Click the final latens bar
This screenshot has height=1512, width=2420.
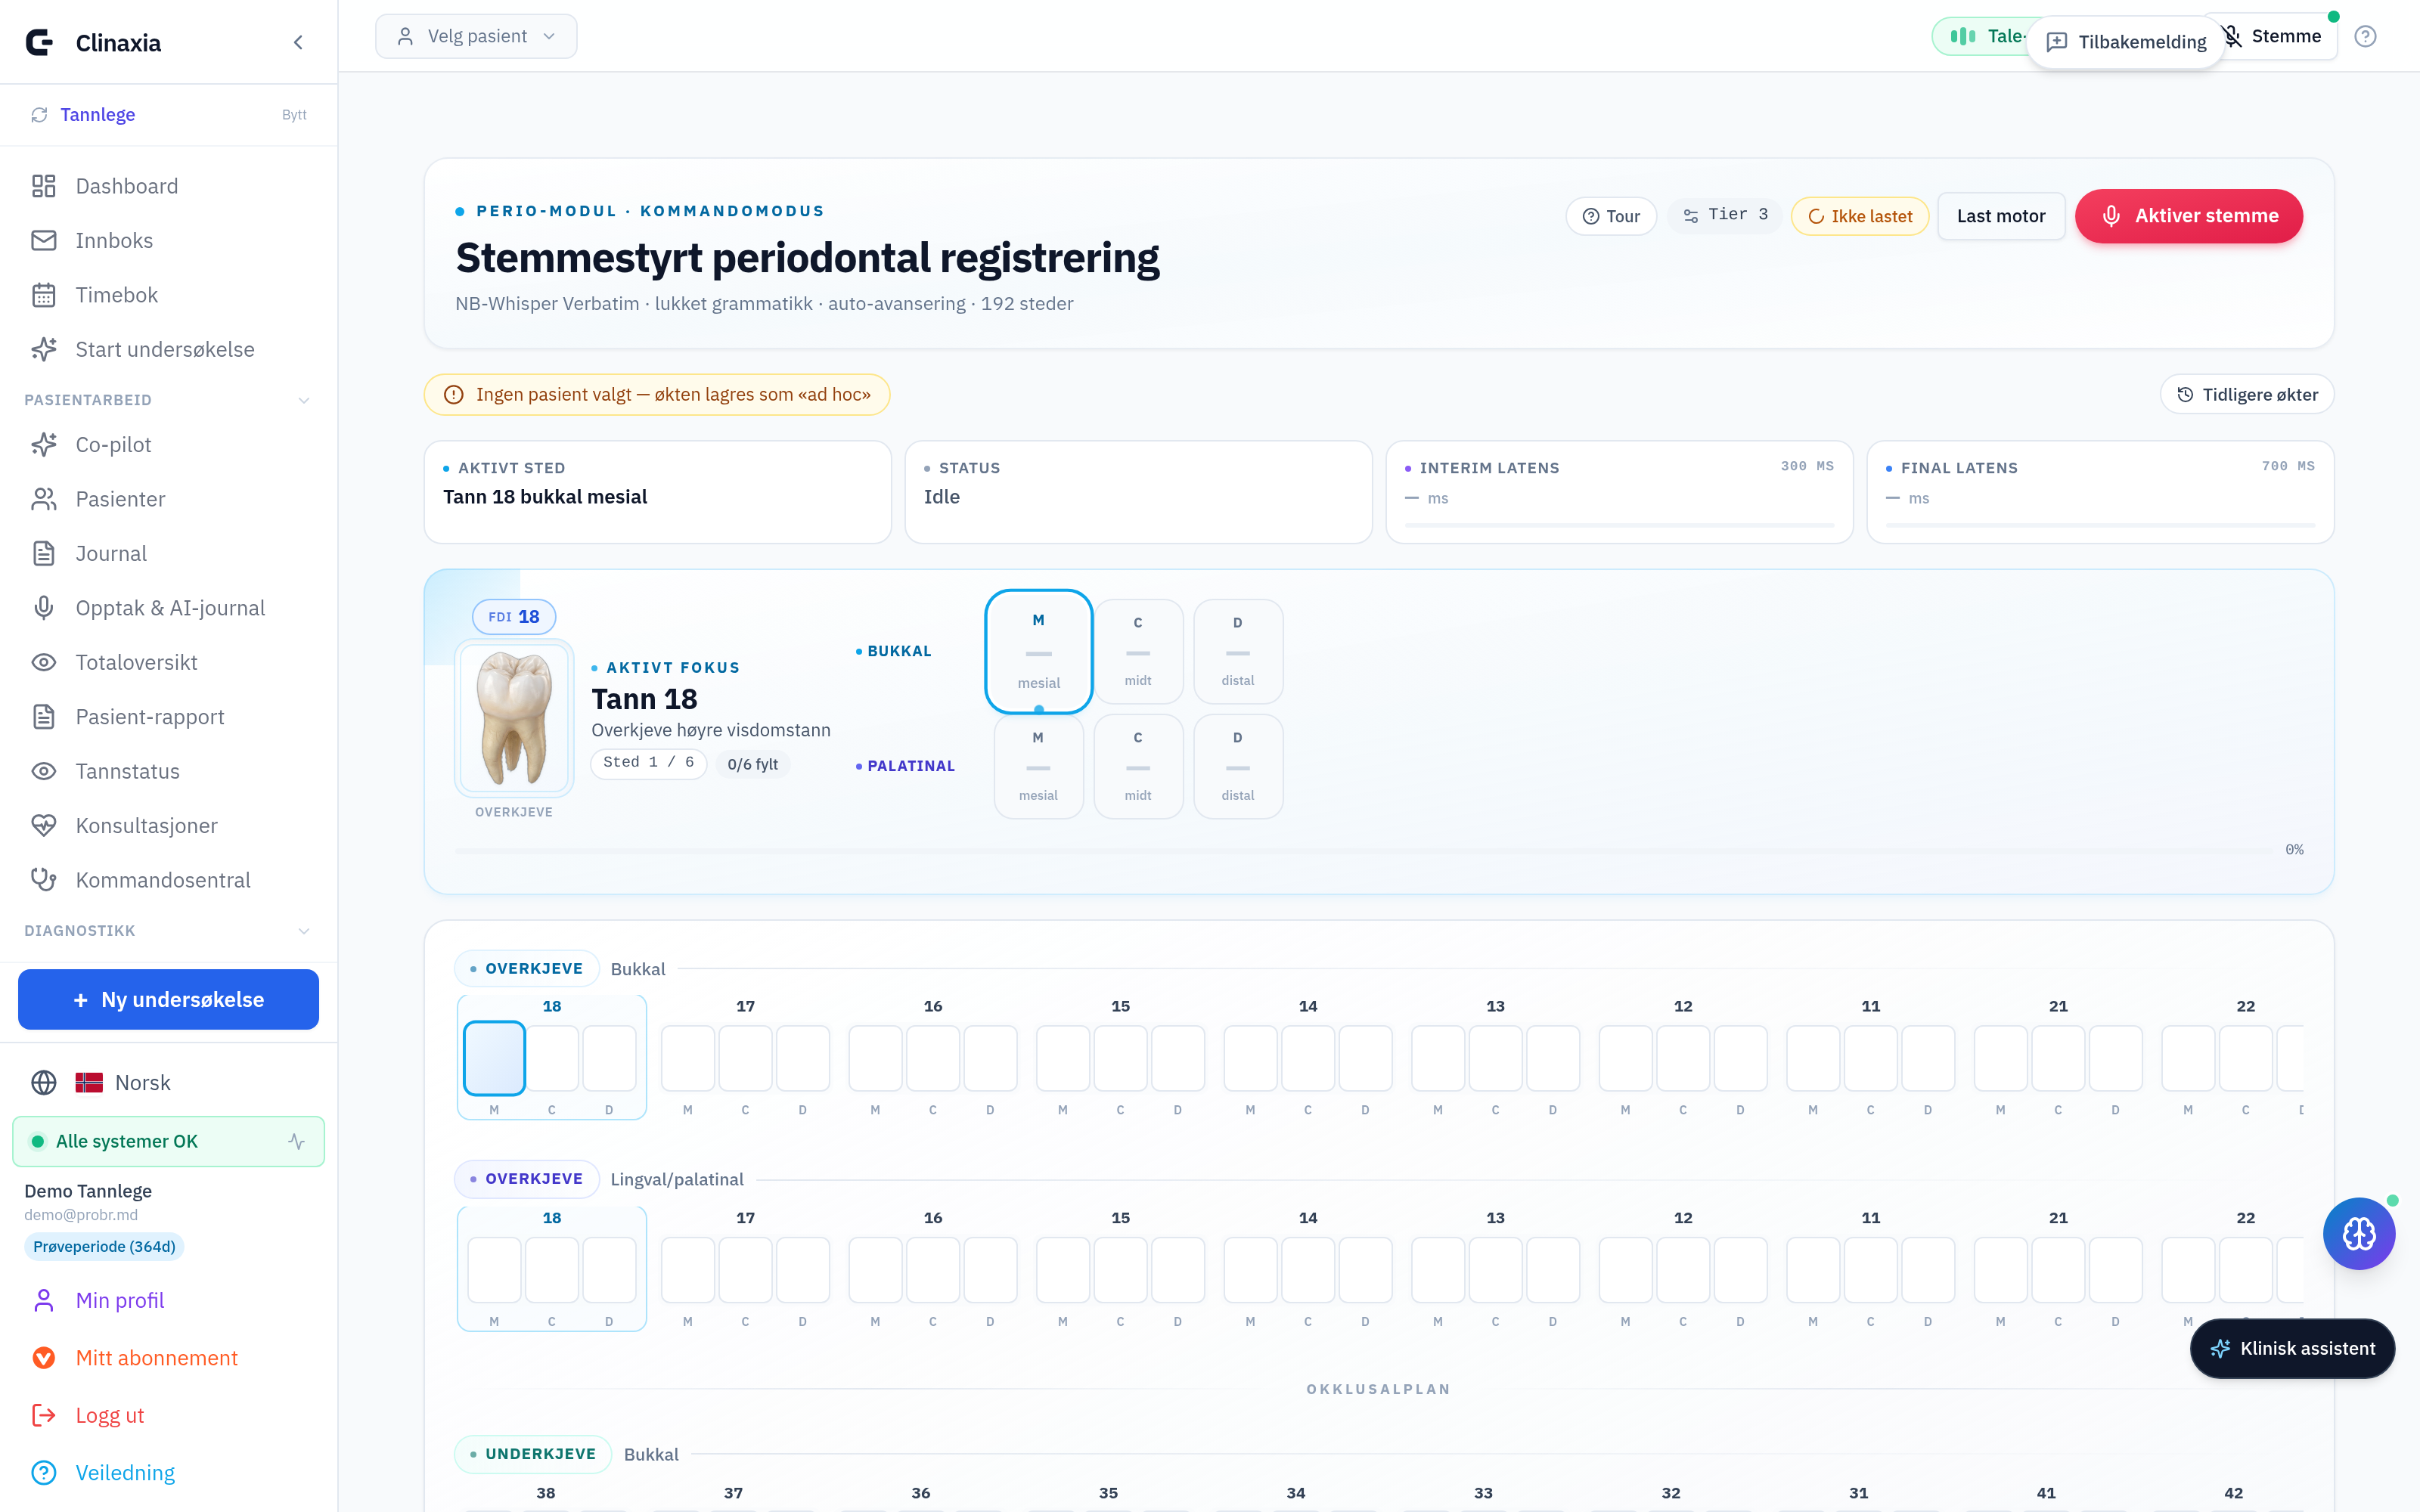pos(2100,525)
